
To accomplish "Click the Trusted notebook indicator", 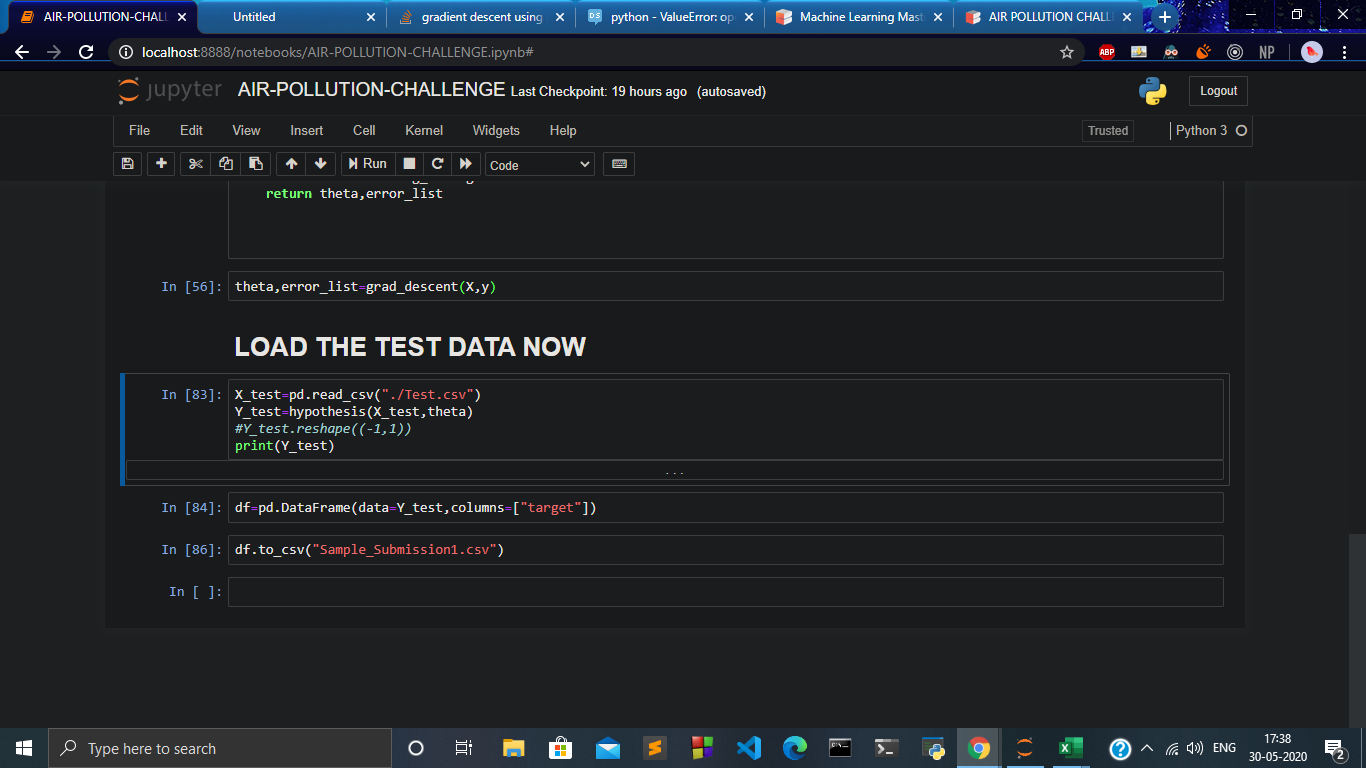I will 1108,131.
